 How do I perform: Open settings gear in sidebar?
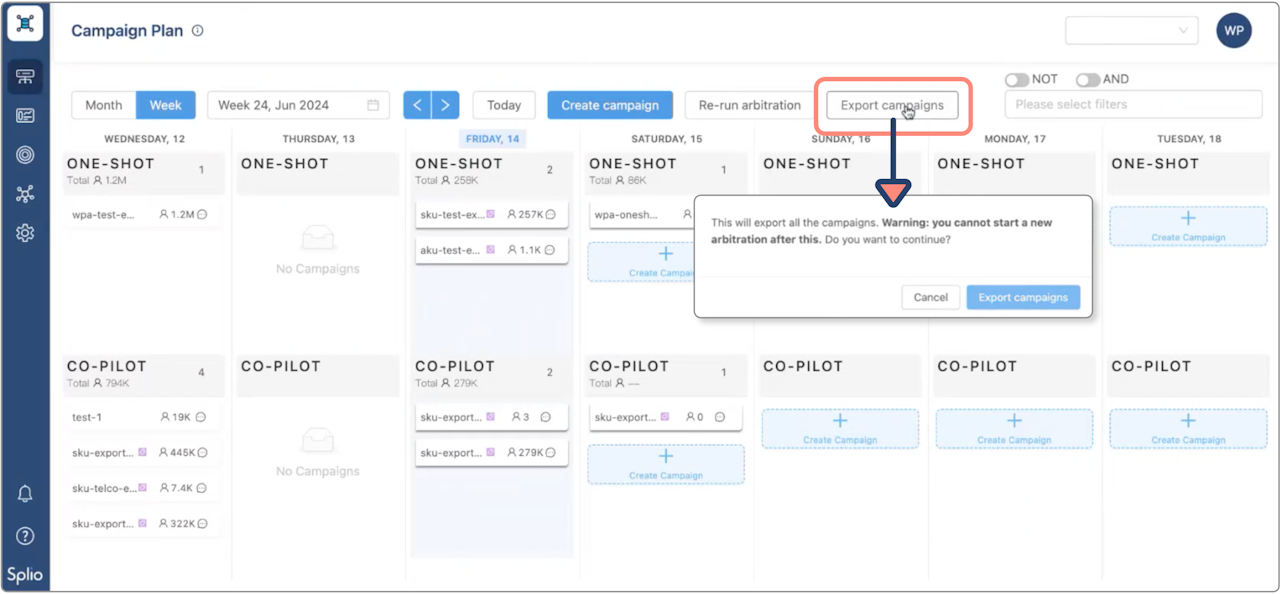pyautogui.click(x=25, y=233)
